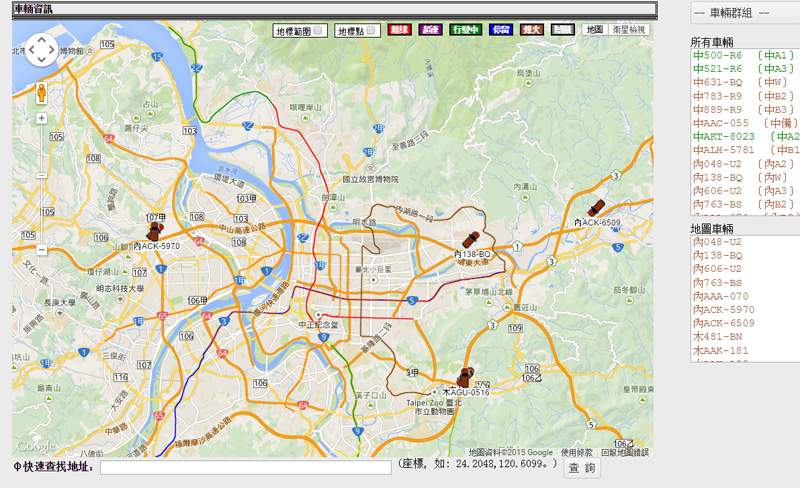Select 內138-BQ (內W) in all vehicles list
800x488 pixels.
coord(744,177)
